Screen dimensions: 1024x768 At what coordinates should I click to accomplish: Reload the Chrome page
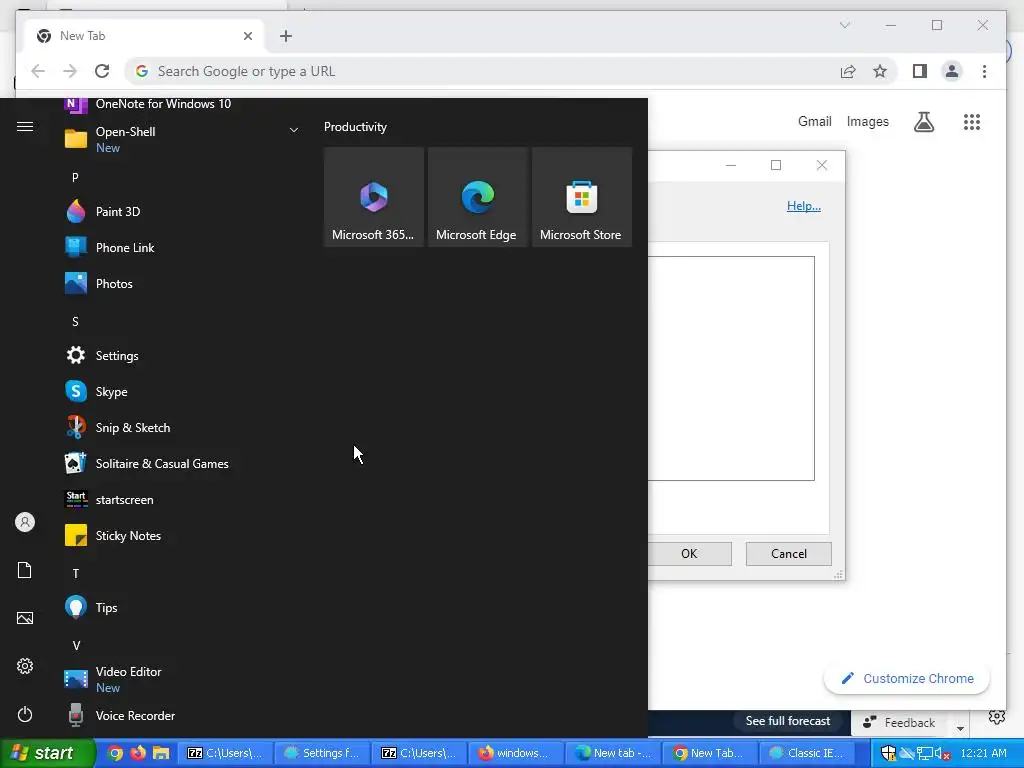click(102, 71)
